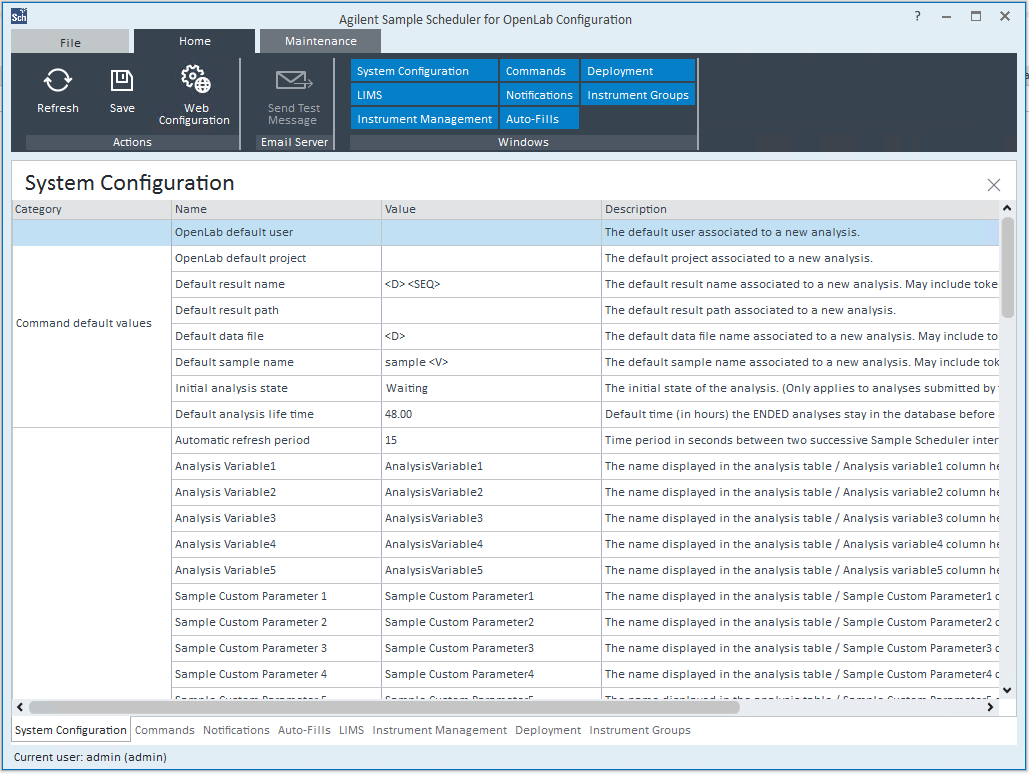Image resolution: width=1029 pixels, height=775 pixels.
Task: Click the Instrument Management window button
Action: 424,119
